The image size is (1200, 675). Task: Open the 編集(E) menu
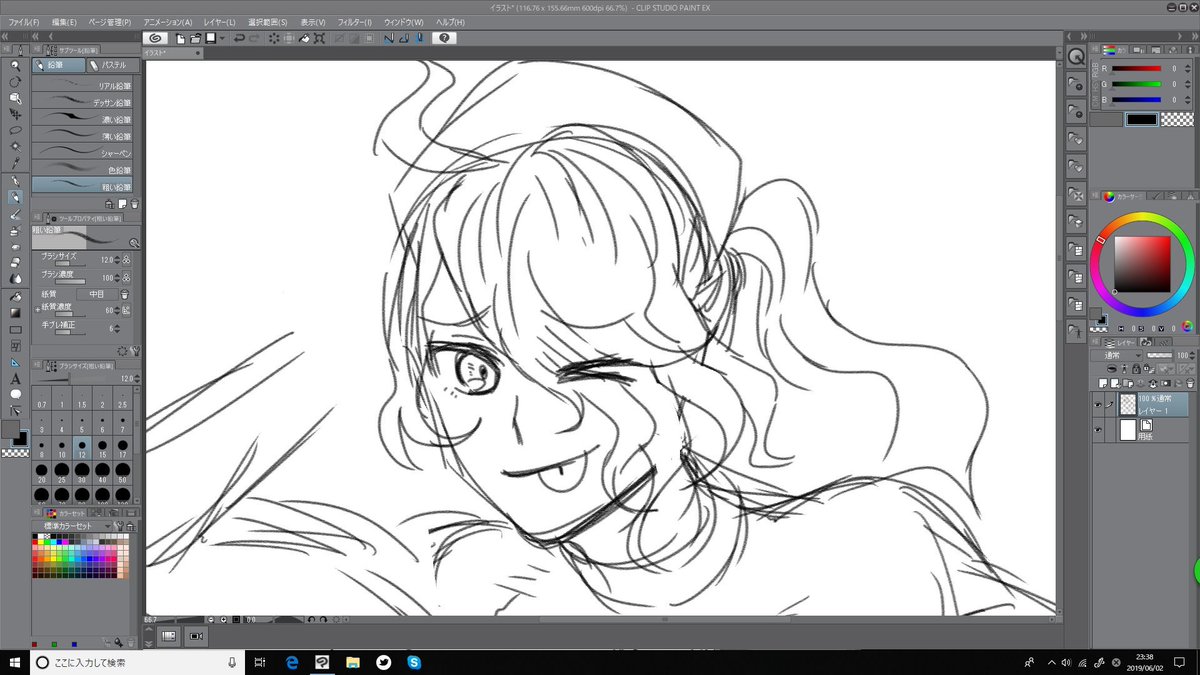pyautogui.click(x=64, y=22)
